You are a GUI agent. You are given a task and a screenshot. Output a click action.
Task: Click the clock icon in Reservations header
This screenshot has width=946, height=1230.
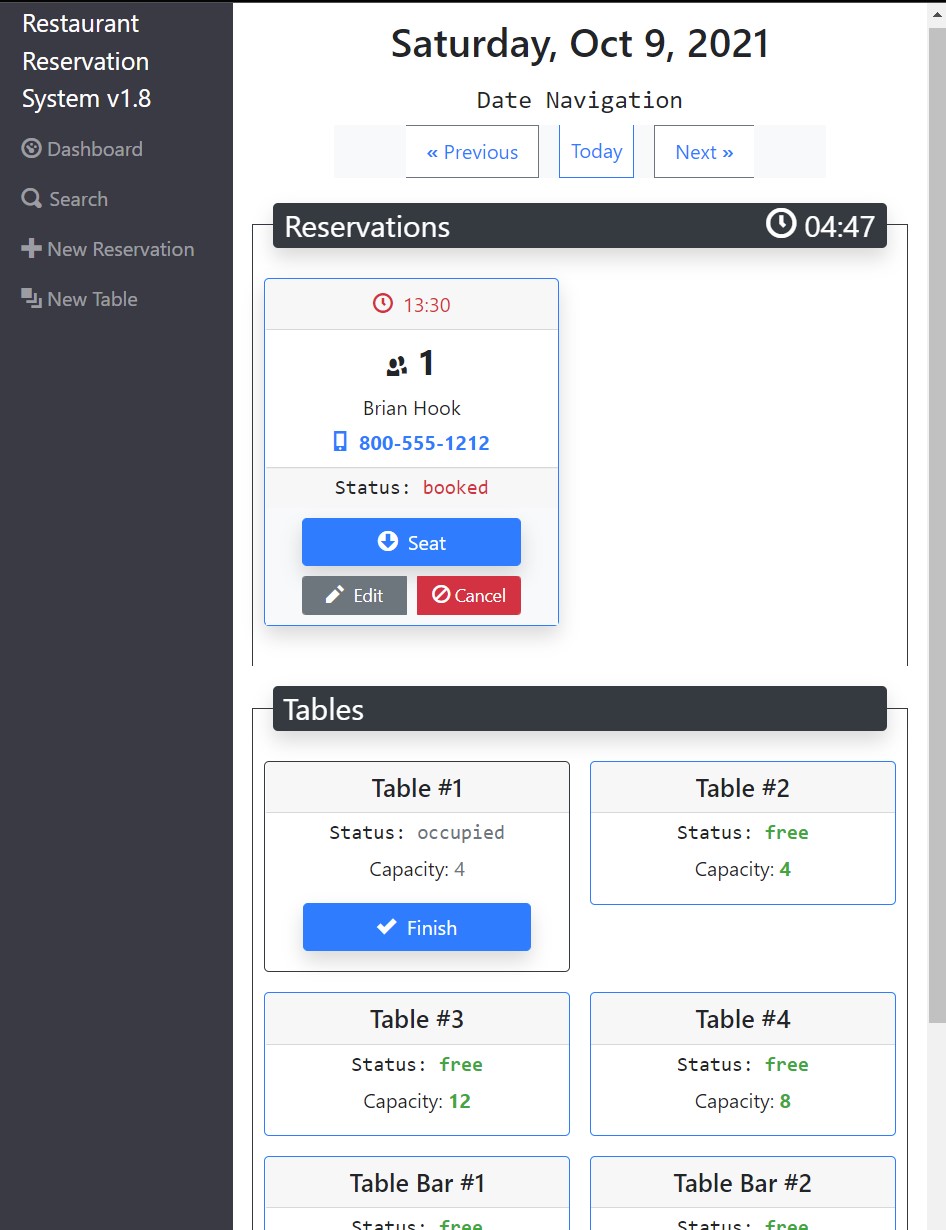[x=781, y=223]
